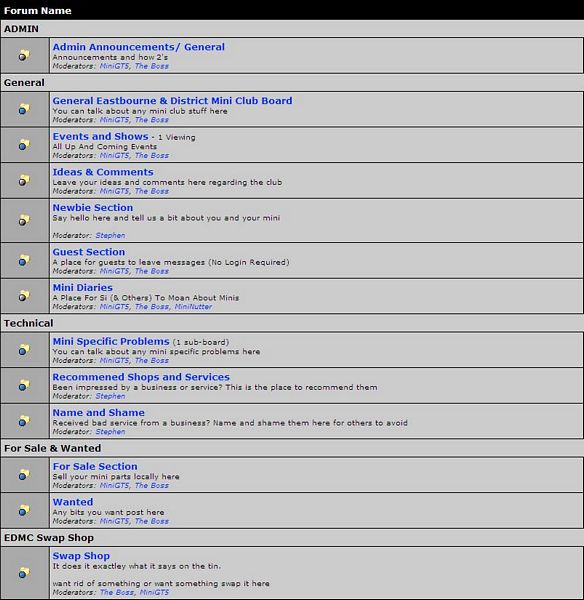Image resolution: width=584 pixels, height=600 pixels.
Task: Click the board icon next to Swap Shop
Action: 24,573
